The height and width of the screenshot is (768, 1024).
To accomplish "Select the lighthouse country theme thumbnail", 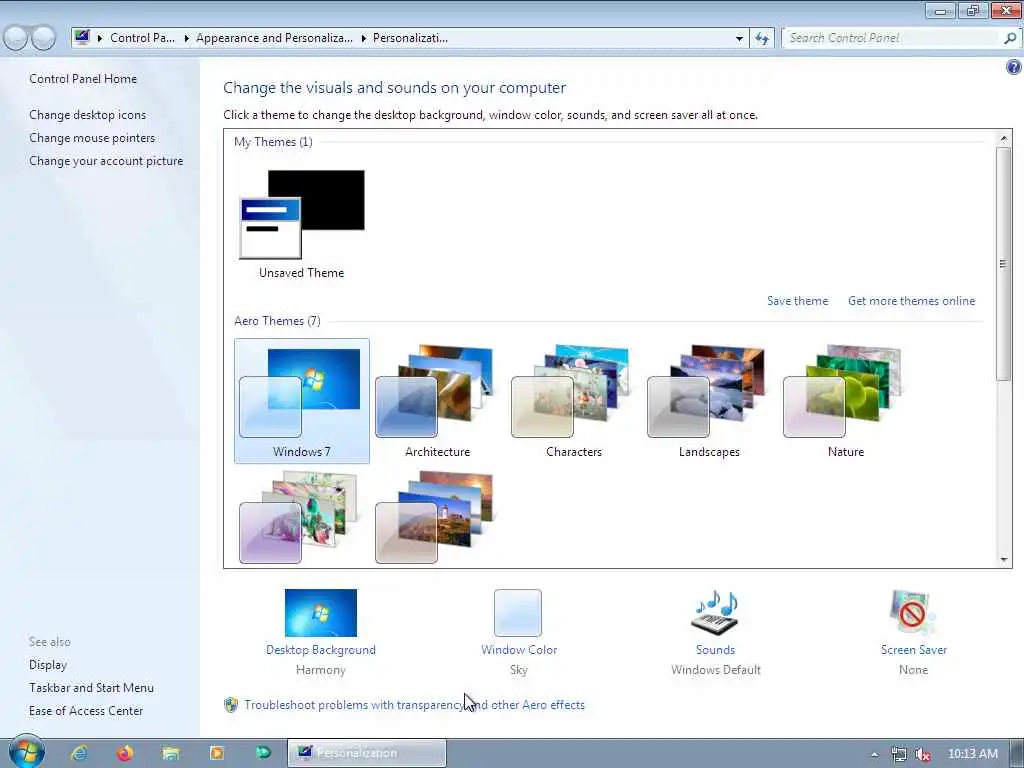I will (435, 517).
